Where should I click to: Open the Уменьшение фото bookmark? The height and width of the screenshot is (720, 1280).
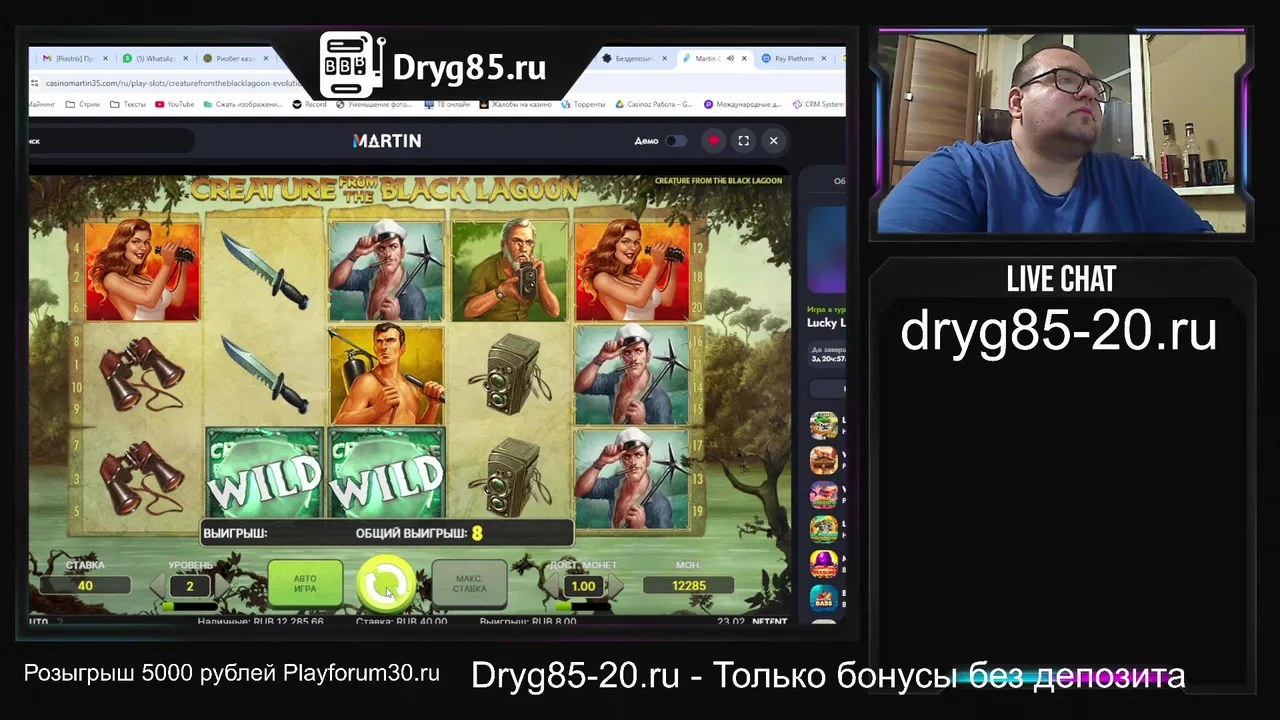tap(374, 104)
